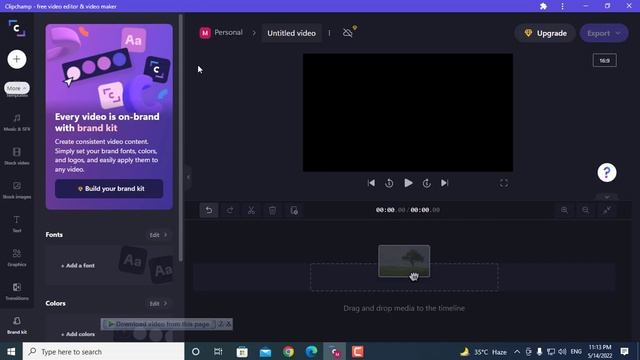Show hidden system tray icons

pyautogui.click(x=517, y=351)
